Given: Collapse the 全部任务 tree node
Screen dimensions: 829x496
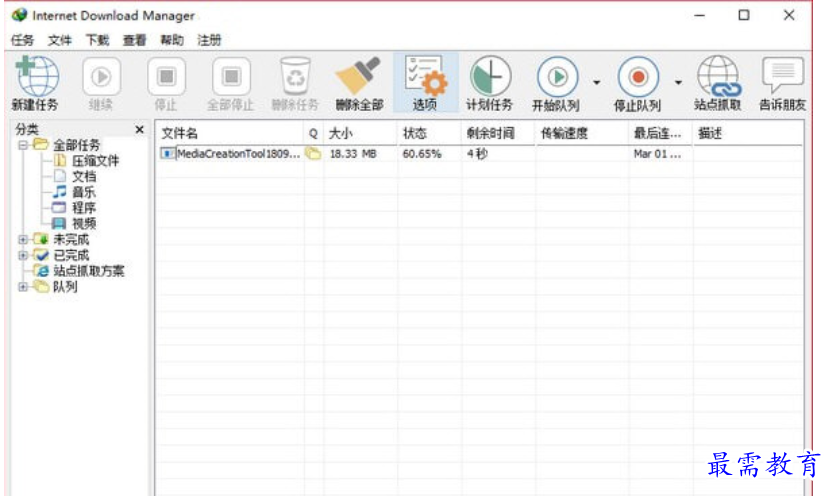Looking at the screenshot, I should pyautogui.click(x=23, y=145).
